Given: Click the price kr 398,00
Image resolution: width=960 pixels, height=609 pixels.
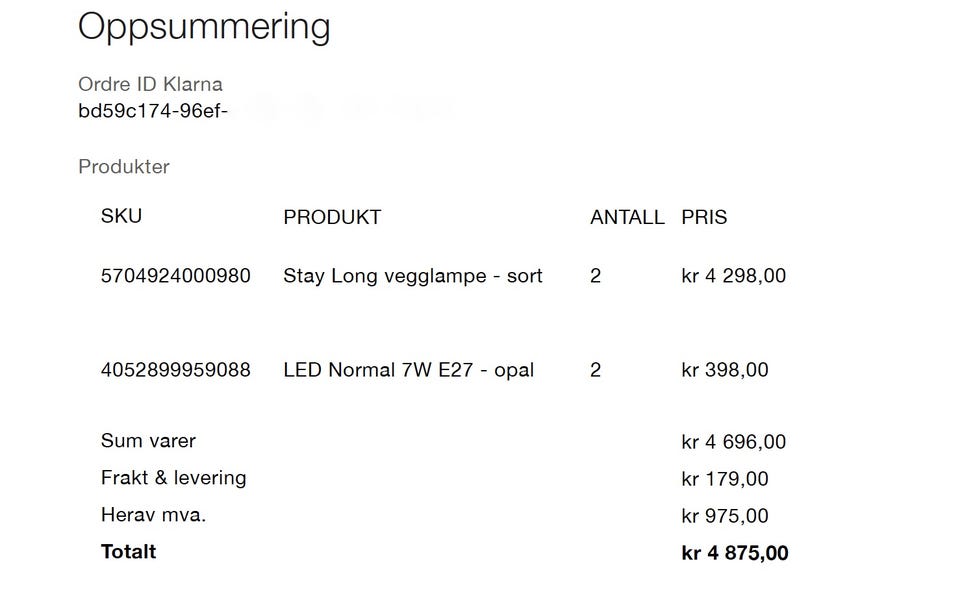Looking at the screenshot, I should [725, 370].
